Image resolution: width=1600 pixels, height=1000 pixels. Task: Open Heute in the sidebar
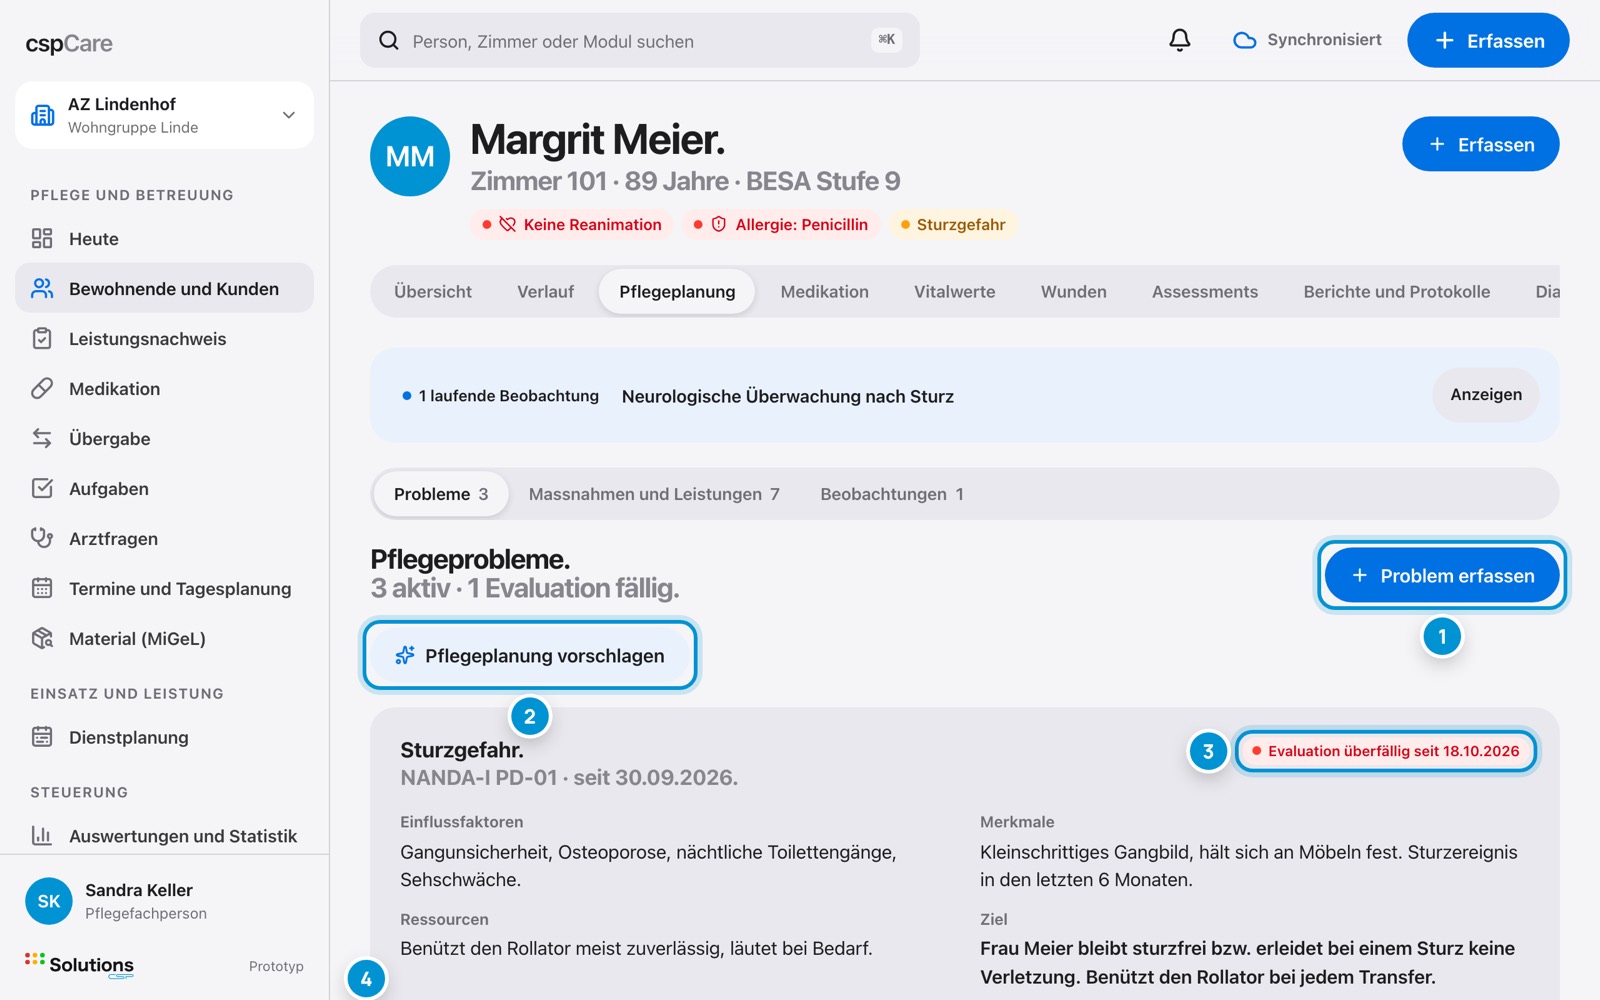coord(164,238)
